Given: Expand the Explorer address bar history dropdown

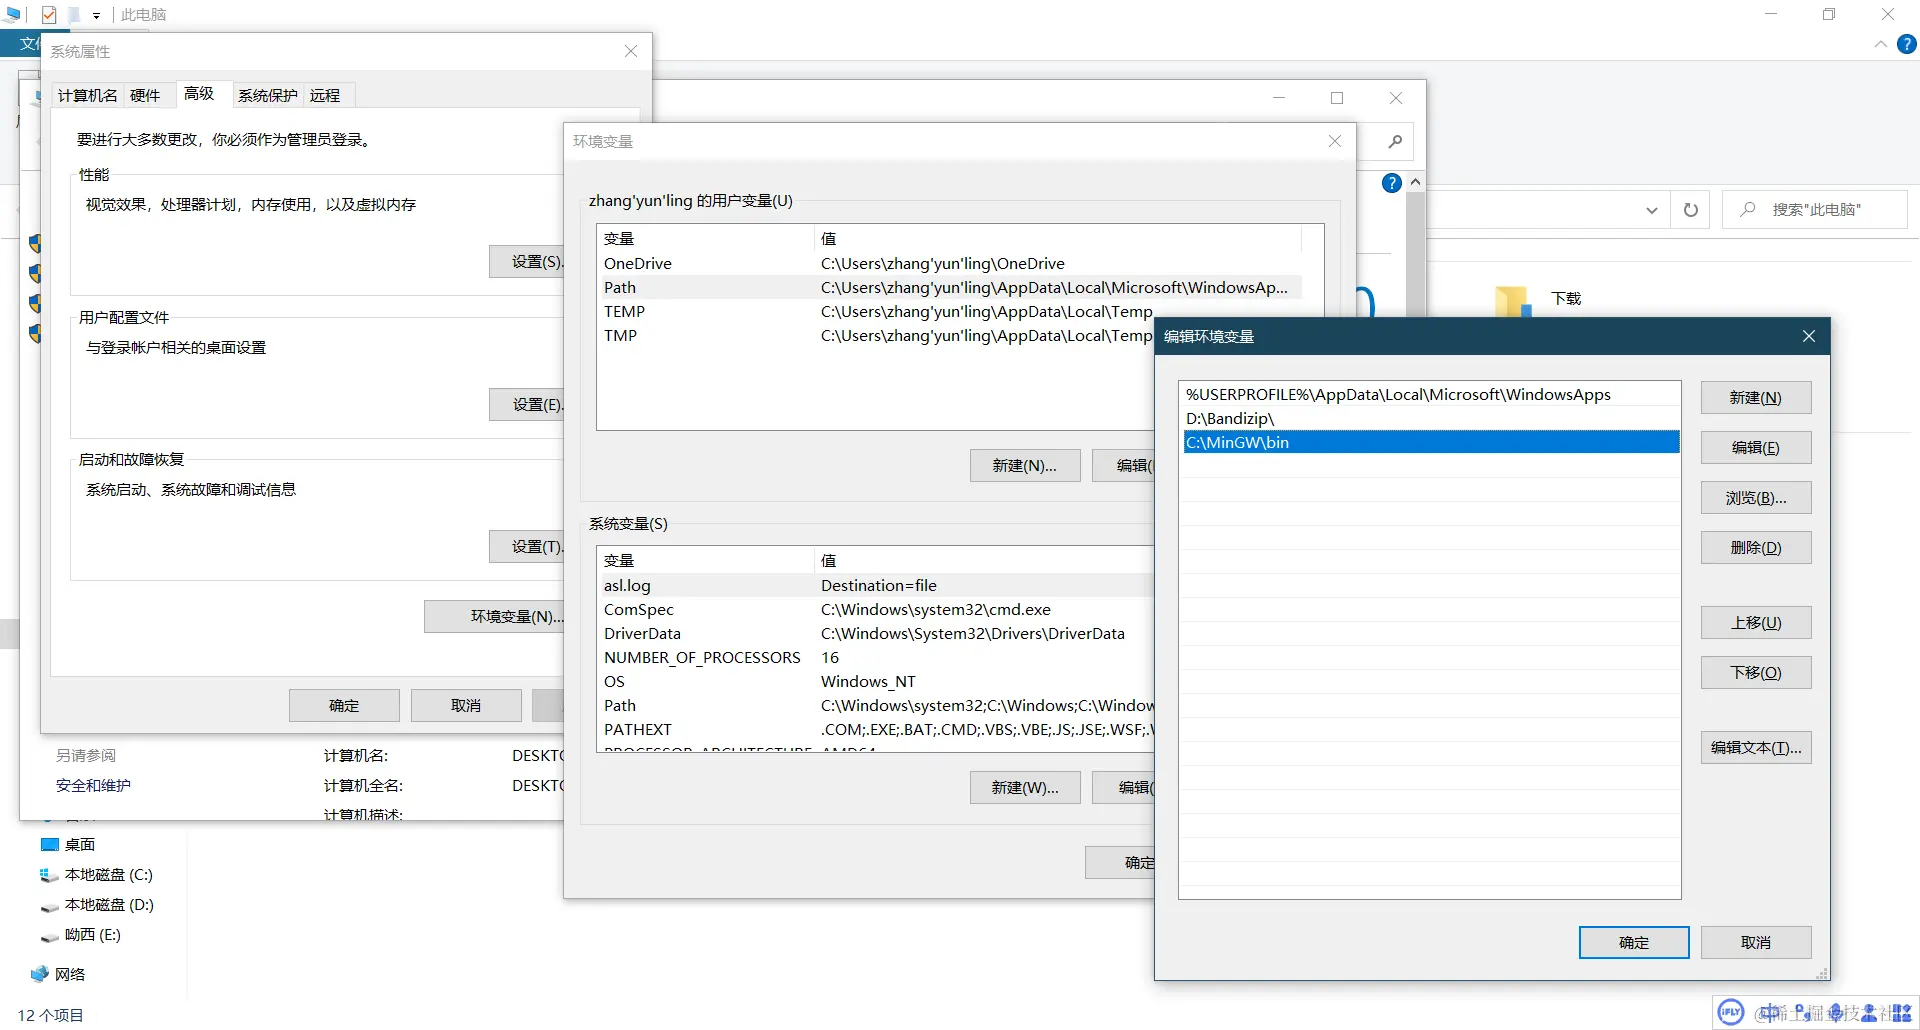Looking at the screenshot, I should click(1651, 210).
